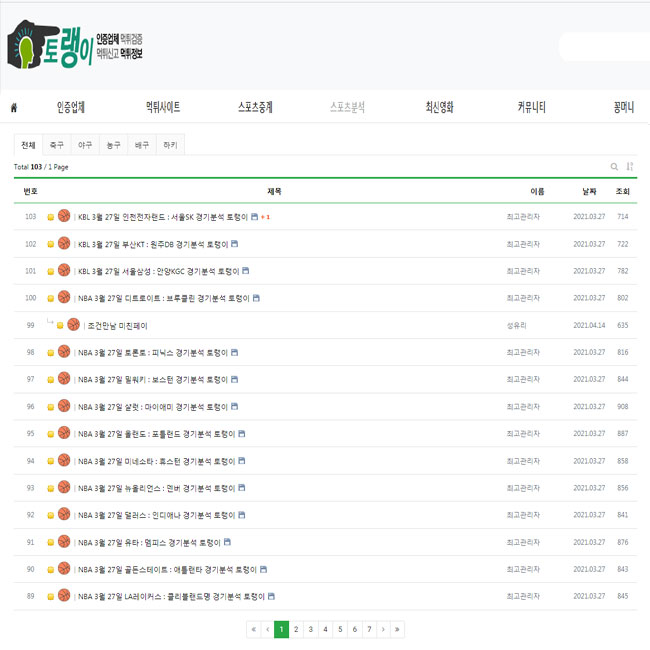The height and width of the screenshot is (650, 650).
Task: Click basketball icon on post 97
Action: click(x=64, y=378)
